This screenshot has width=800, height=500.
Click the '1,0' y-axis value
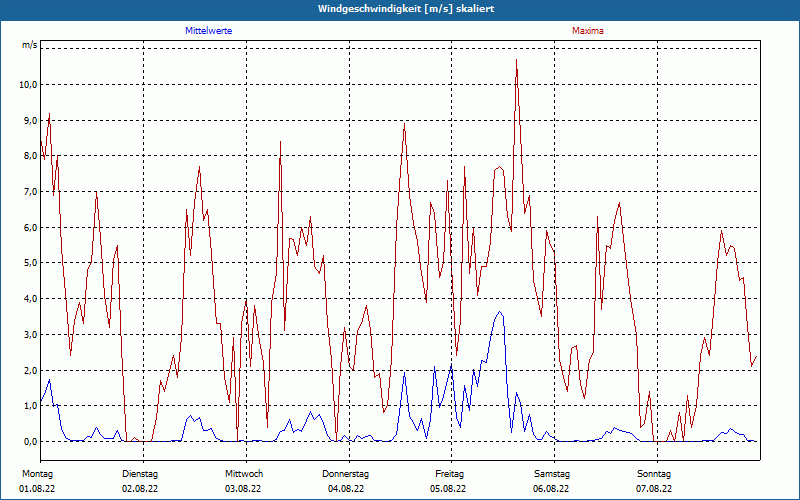[x=31, y=406]
